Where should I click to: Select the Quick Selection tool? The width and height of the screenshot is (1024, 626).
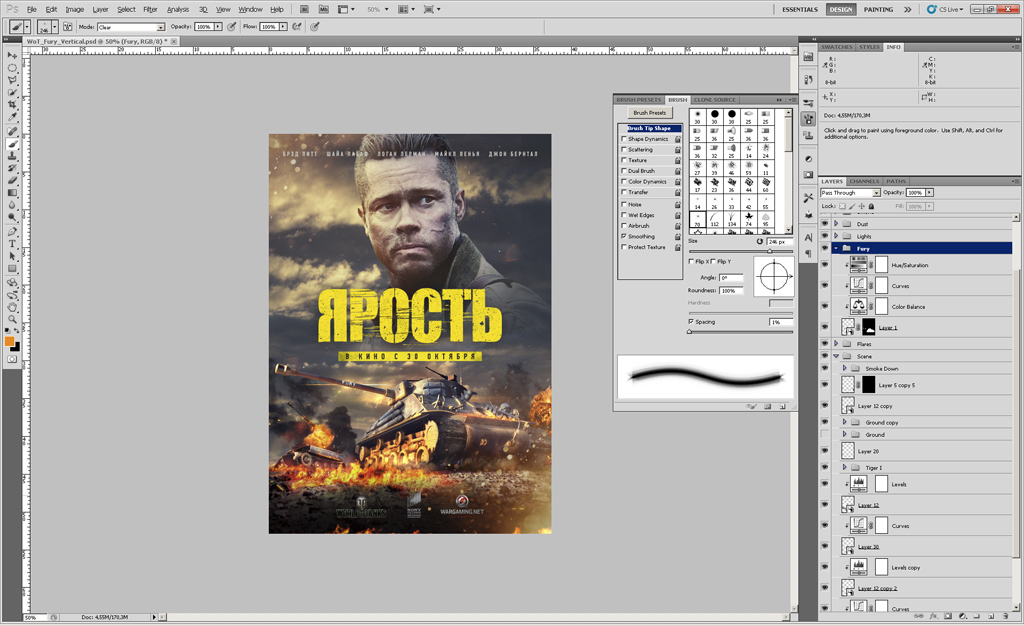(x=12, y=93)
